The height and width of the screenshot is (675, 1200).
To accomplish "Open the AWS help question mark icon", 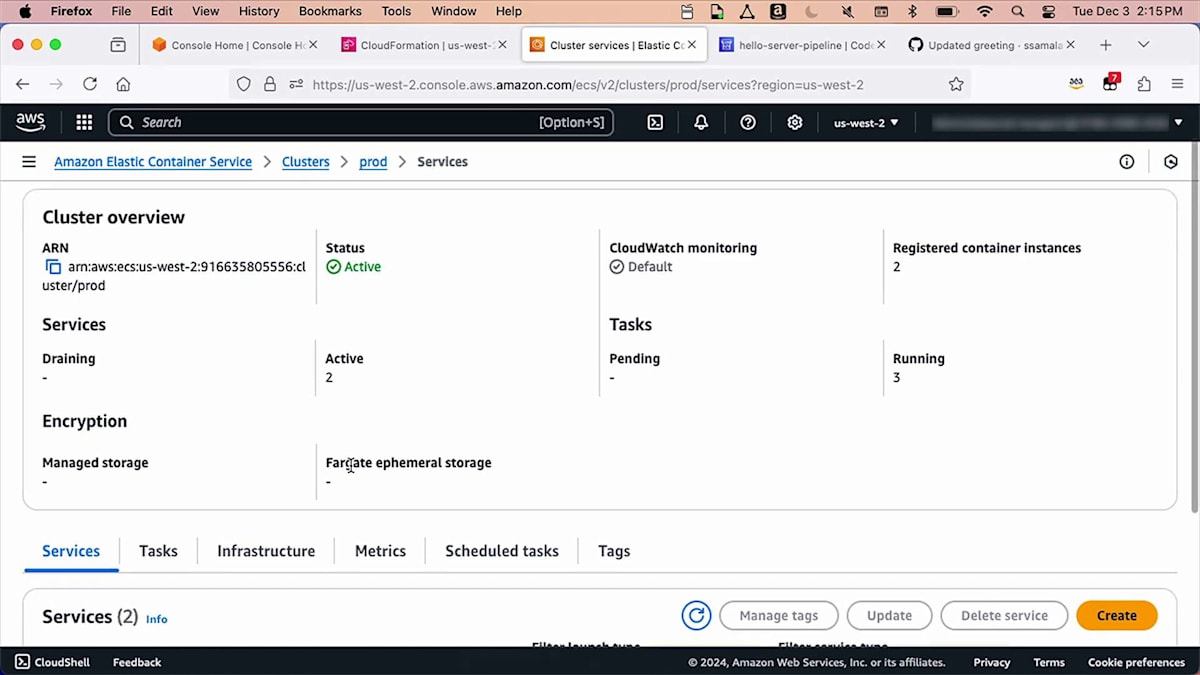I will tap(748, 122).
